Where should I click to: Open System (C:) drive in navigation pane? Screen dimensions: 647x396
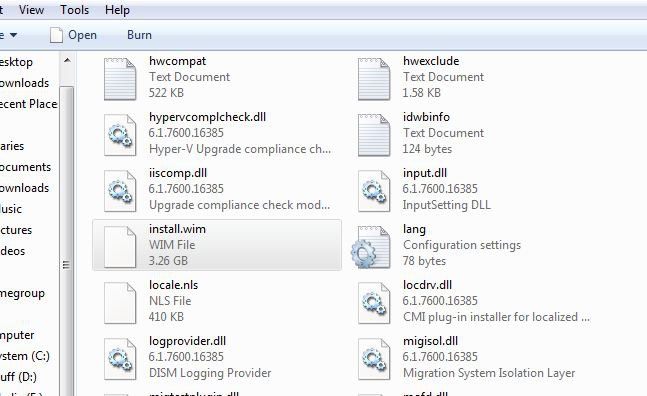pyautogui.click(x=25, y=356)
